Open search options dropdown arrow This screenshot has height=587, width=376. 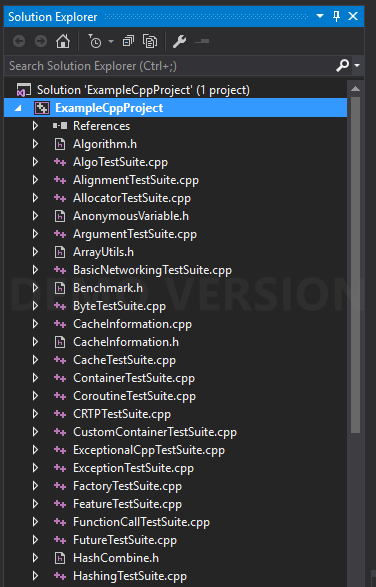(357, 66)
